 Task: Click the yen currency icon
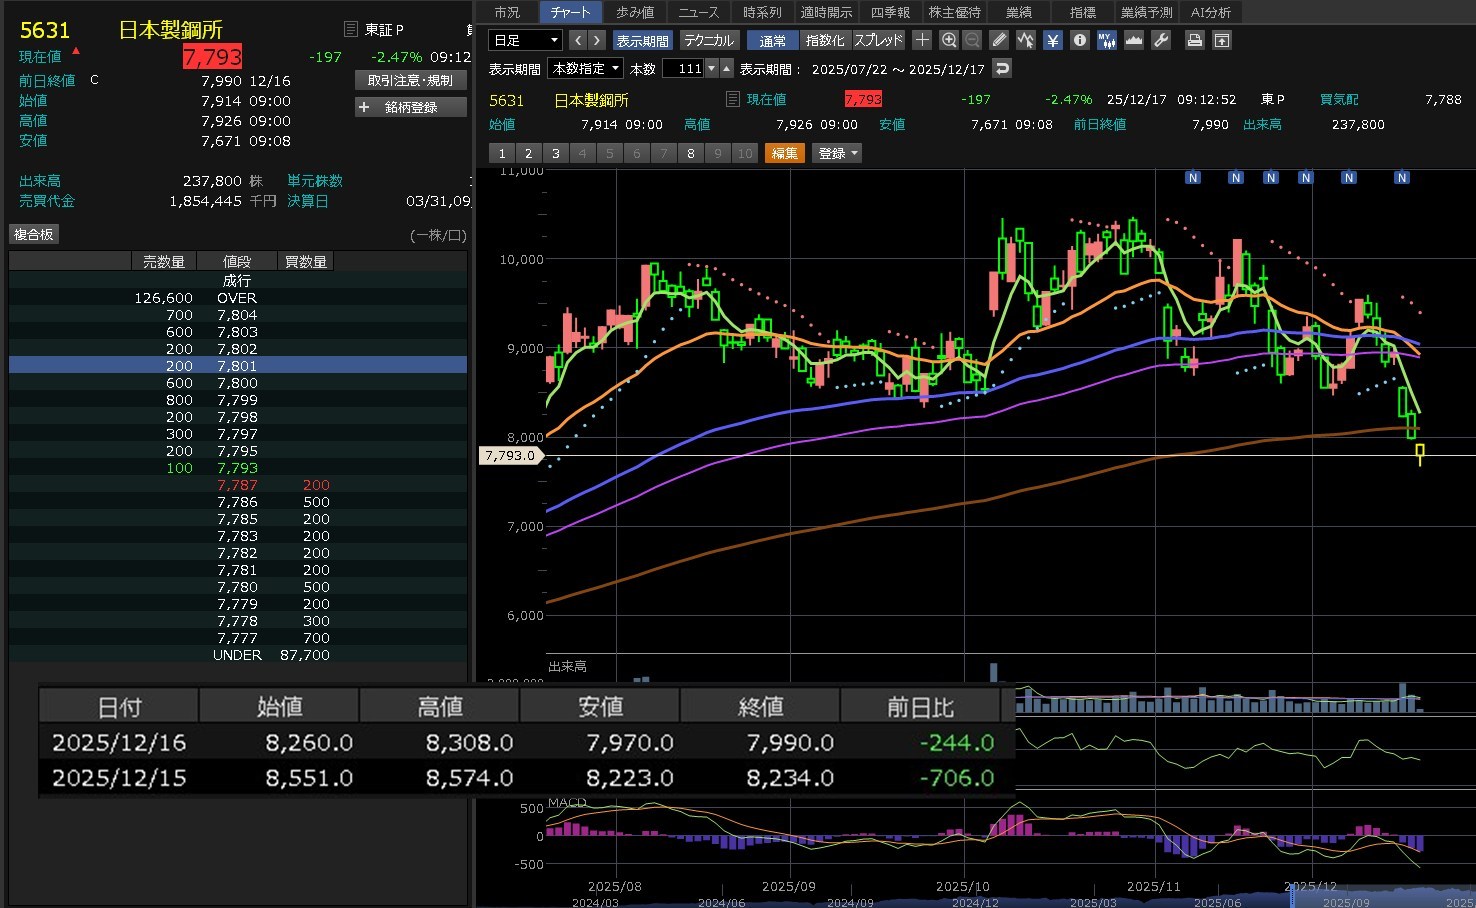tap(1052, 40)
